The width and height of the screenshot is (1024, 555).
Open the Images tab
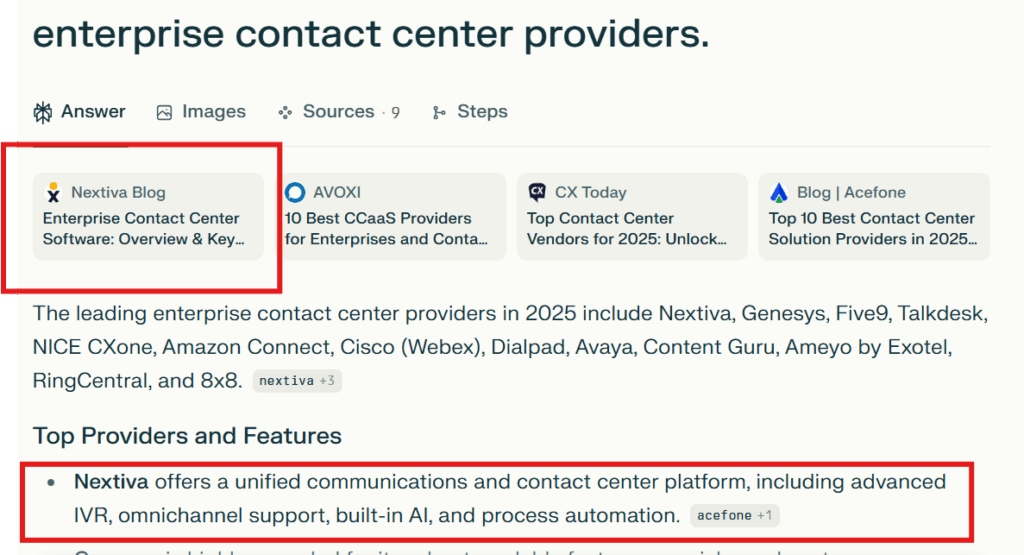pos(201,112)
